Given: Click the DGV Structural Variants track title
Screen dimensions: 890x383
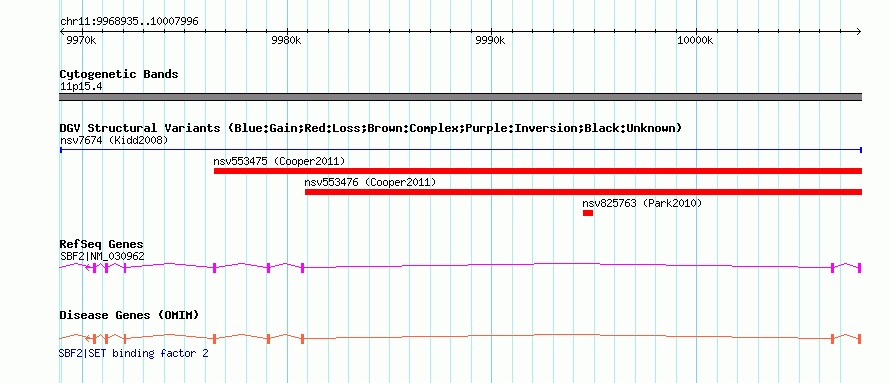Looking at the screenshot, I should tap(371, 128).
